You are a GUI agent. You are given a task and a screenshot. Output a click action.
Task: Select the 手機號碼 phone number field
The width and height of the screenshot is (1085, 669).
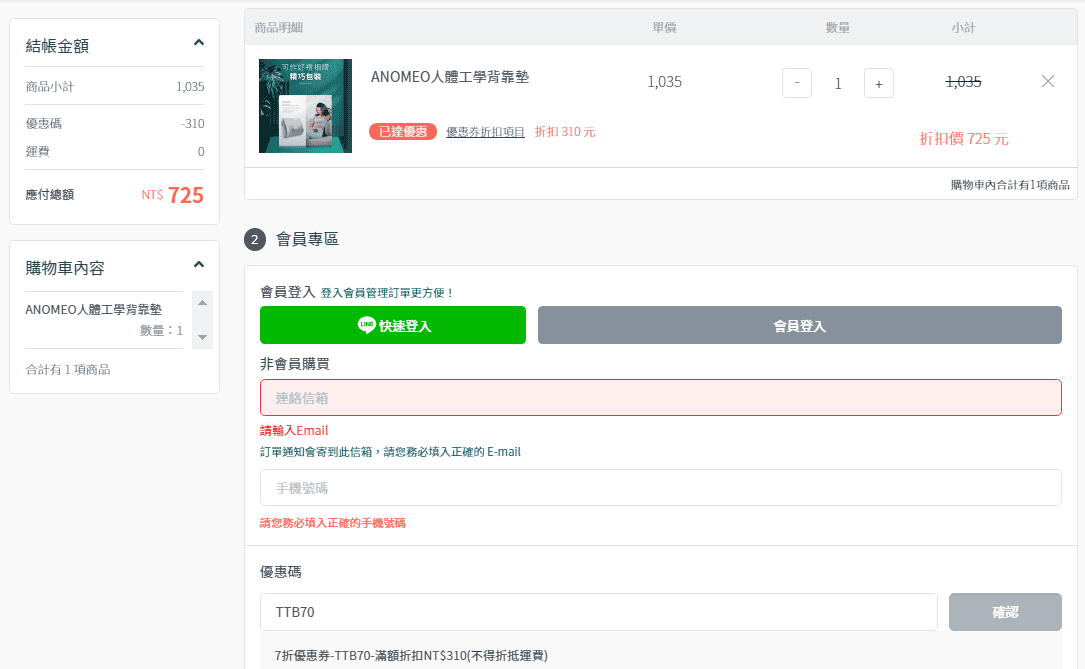pyautogui.click(x=660, y=487)
